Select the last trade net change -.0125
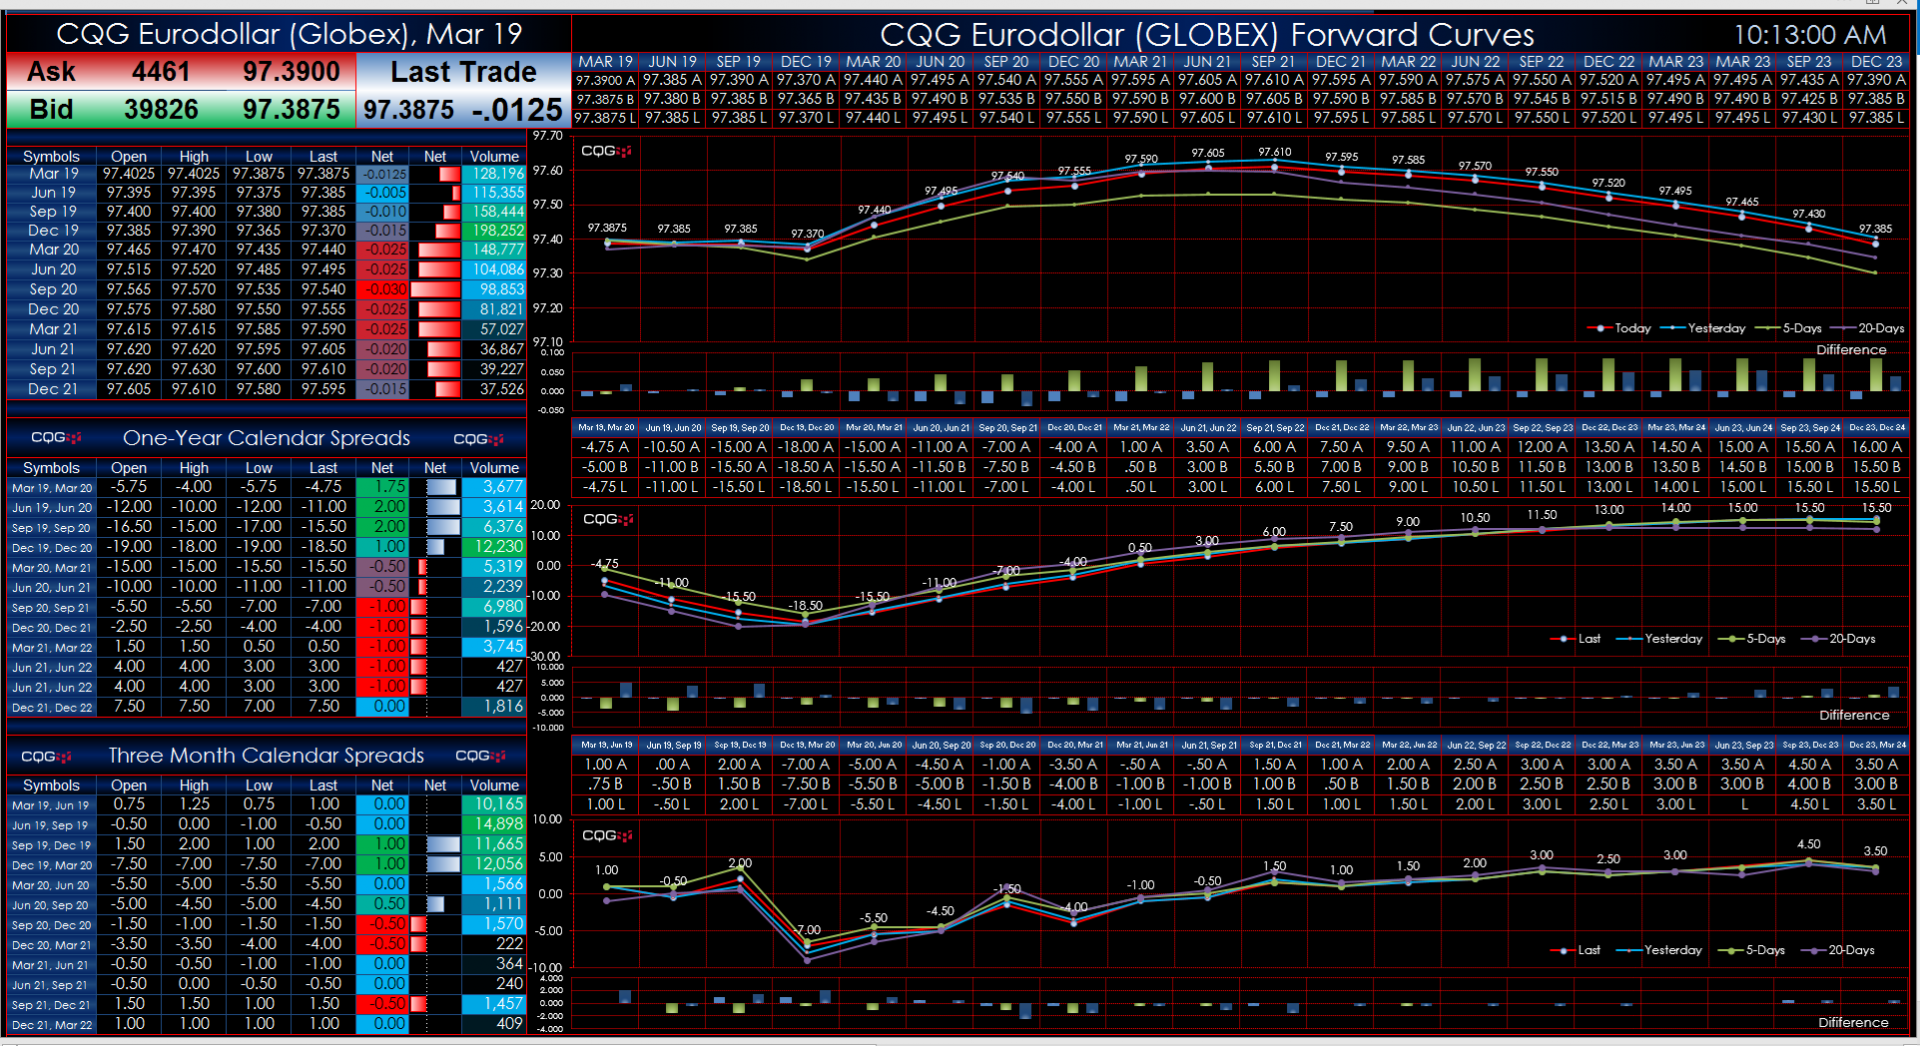The width and height of the screenshot is (1920, 1046). pos(518,109)
